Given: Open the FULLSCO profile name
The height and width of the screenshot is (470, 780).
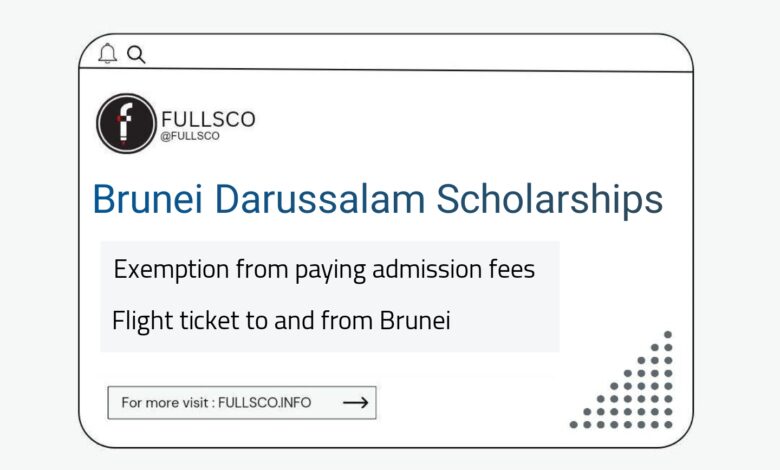Looking at the screenshot, I should 208,119.
